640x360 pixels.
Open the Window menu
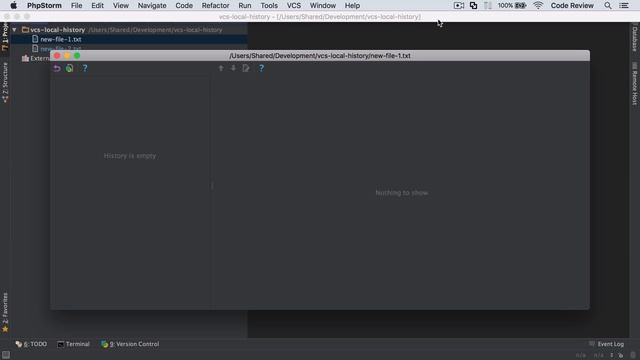322,6
